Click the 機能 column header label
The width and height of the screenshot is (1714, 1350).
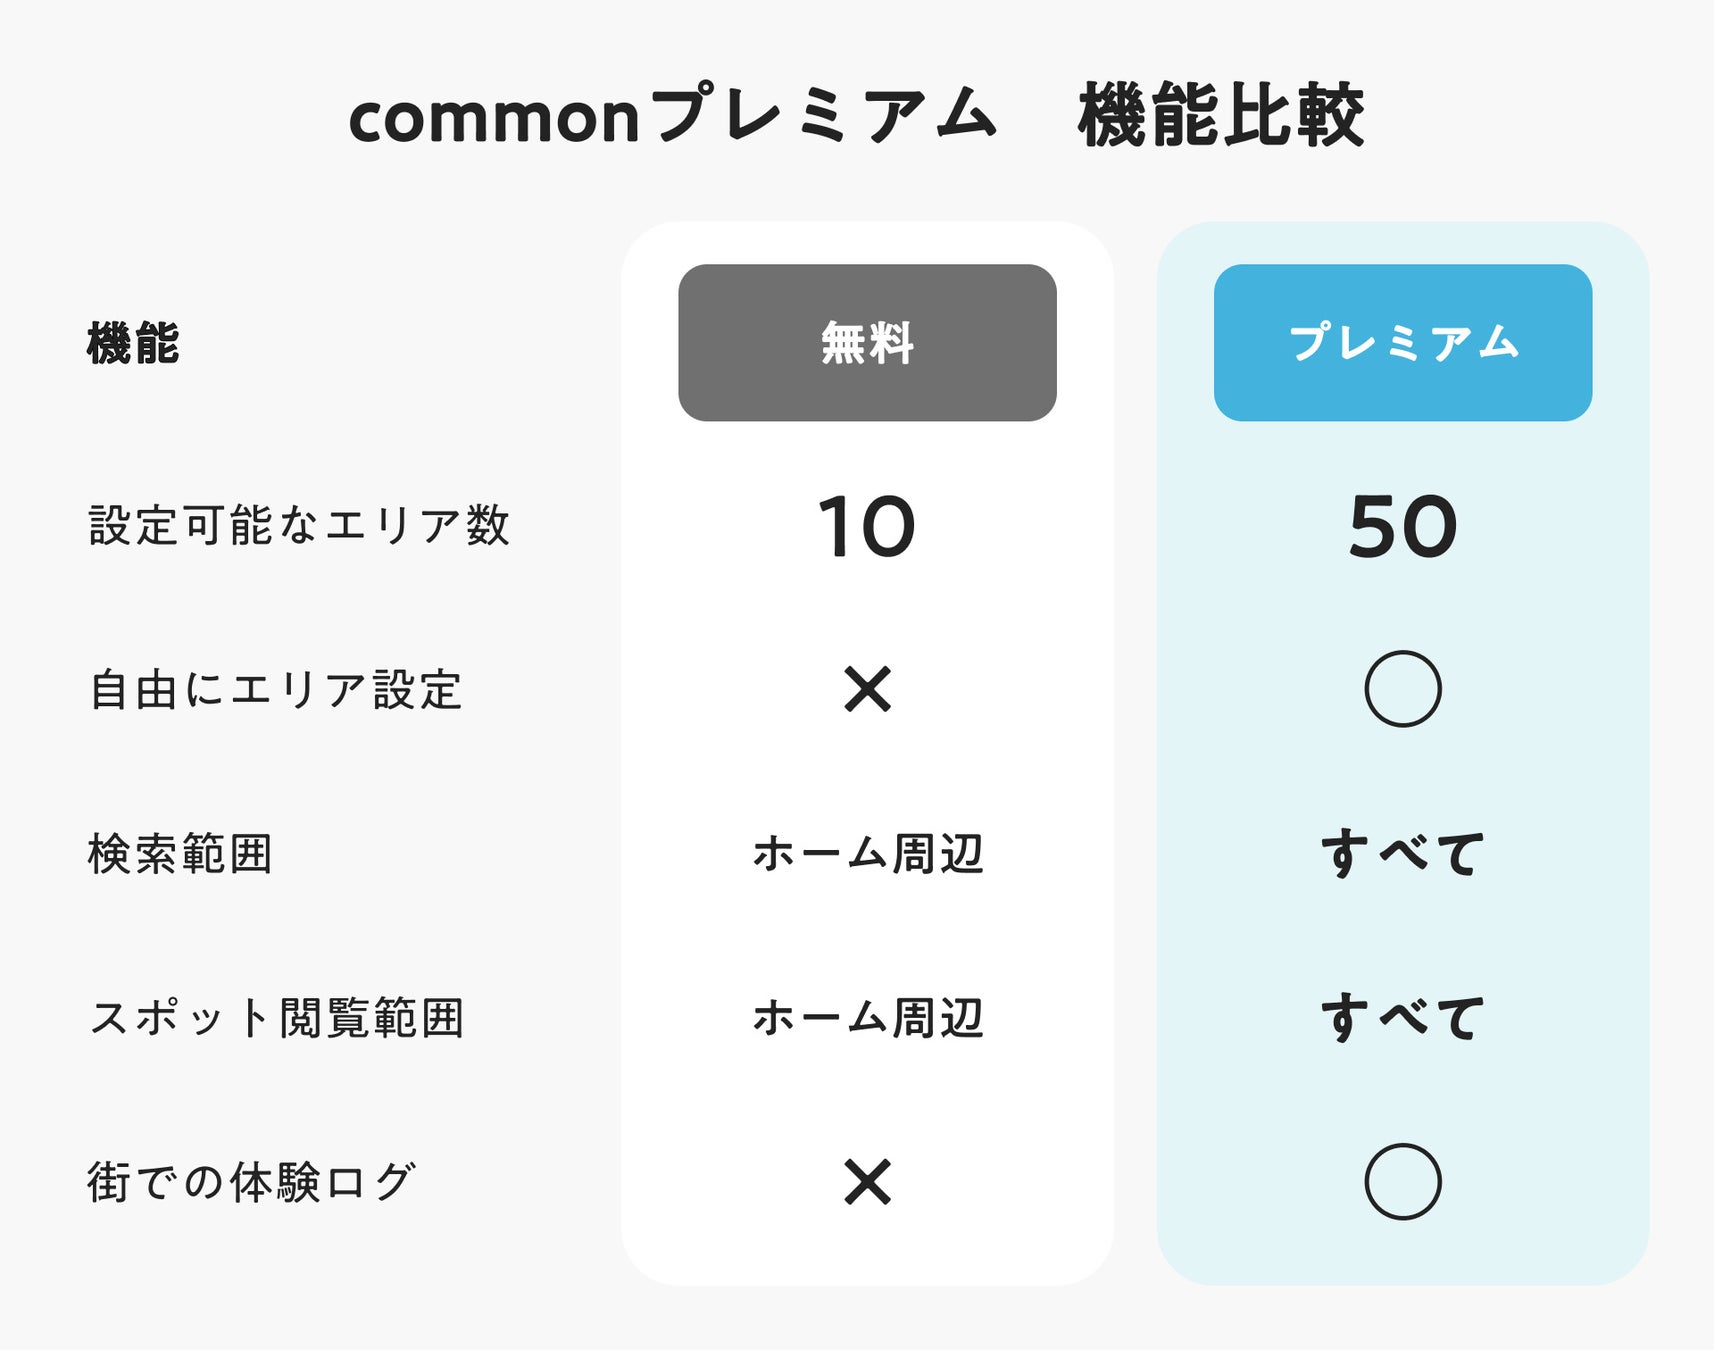(133, 344)
